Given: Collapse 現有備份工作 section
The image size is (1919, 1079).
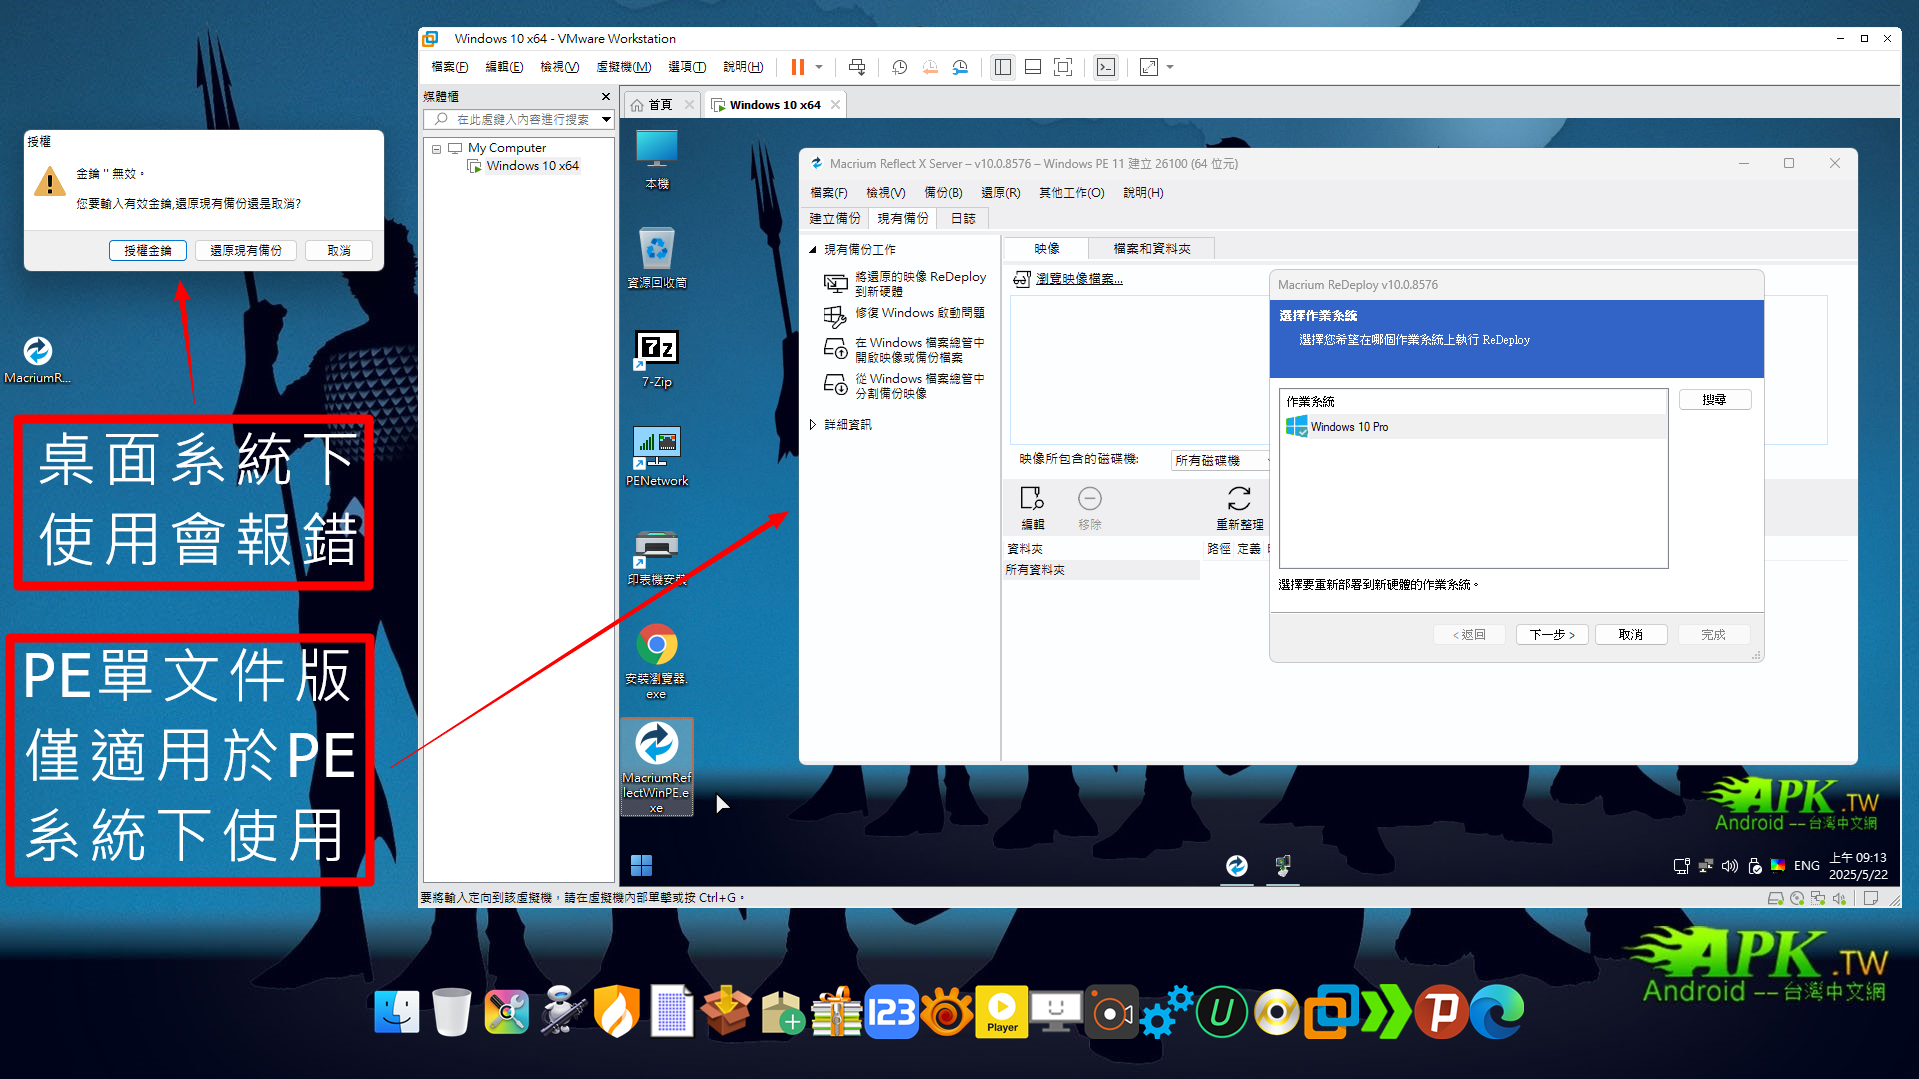Looking at the screenshot, I should click(813, 249).
